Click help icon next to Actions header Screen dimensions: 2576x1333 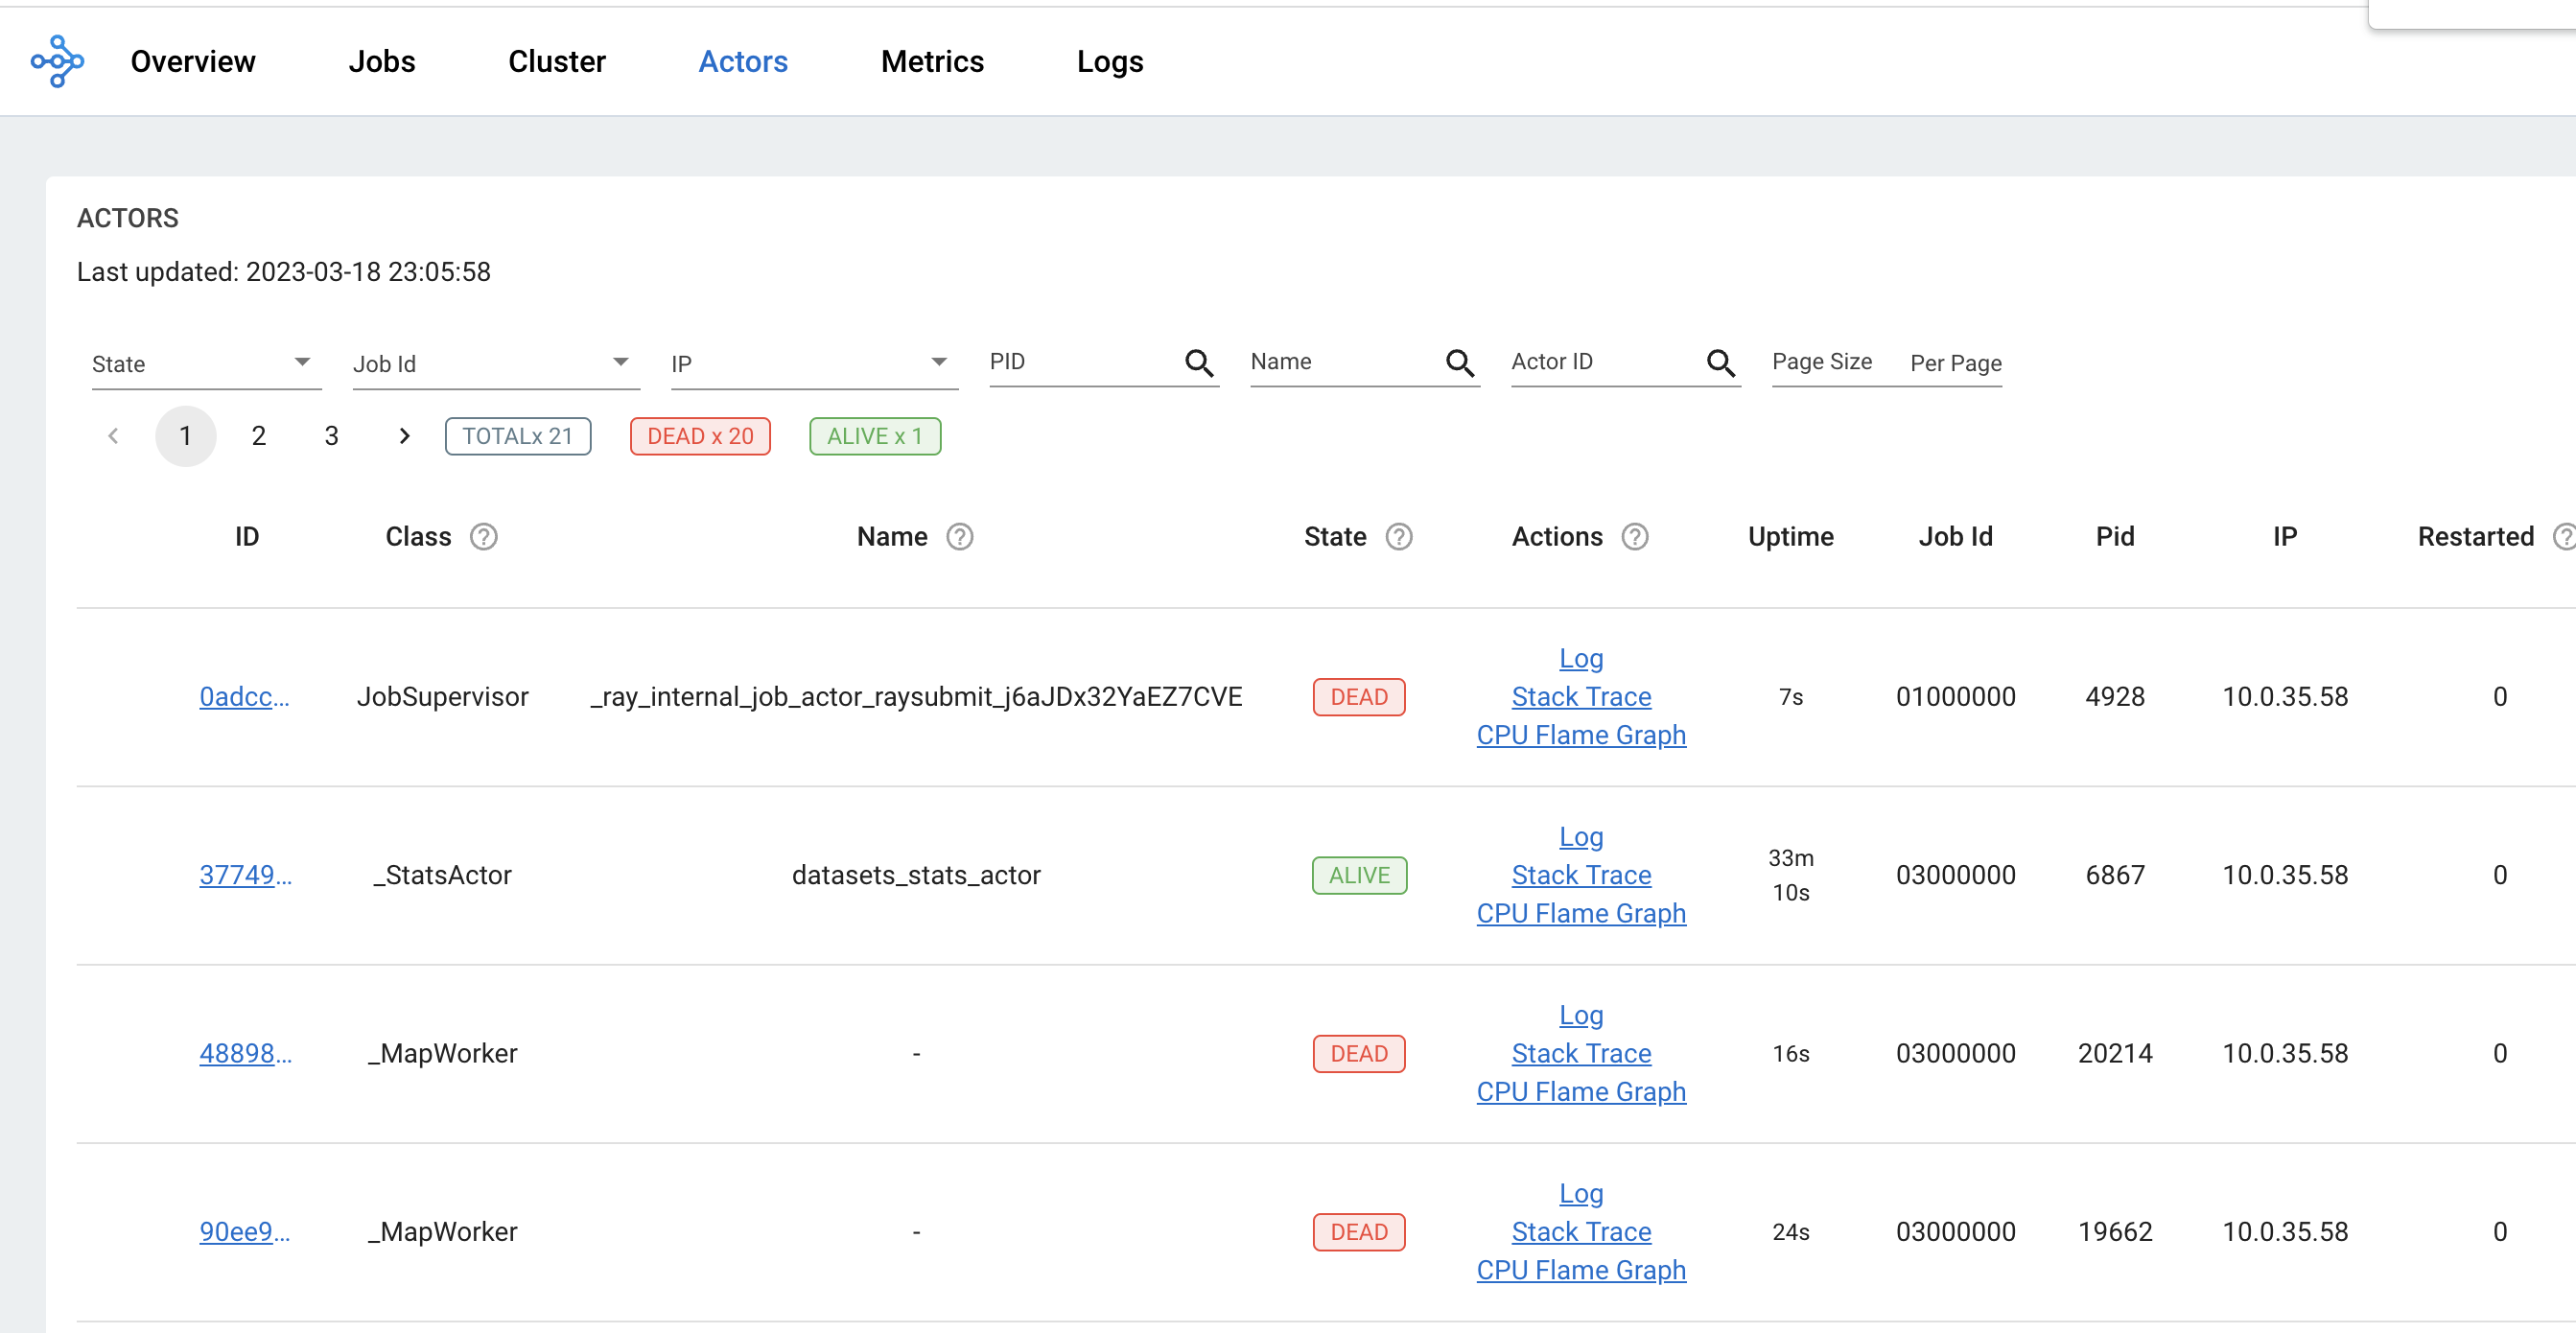pyautogui.click(x=1634, y=537)
